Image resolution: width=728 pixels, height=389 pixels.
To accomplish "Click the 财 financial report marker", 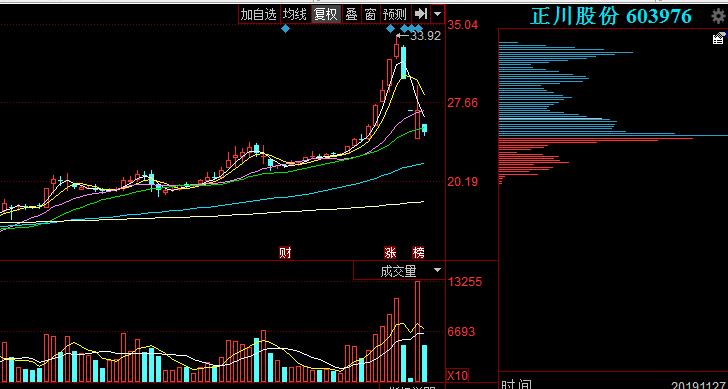I will pos(285,253).
